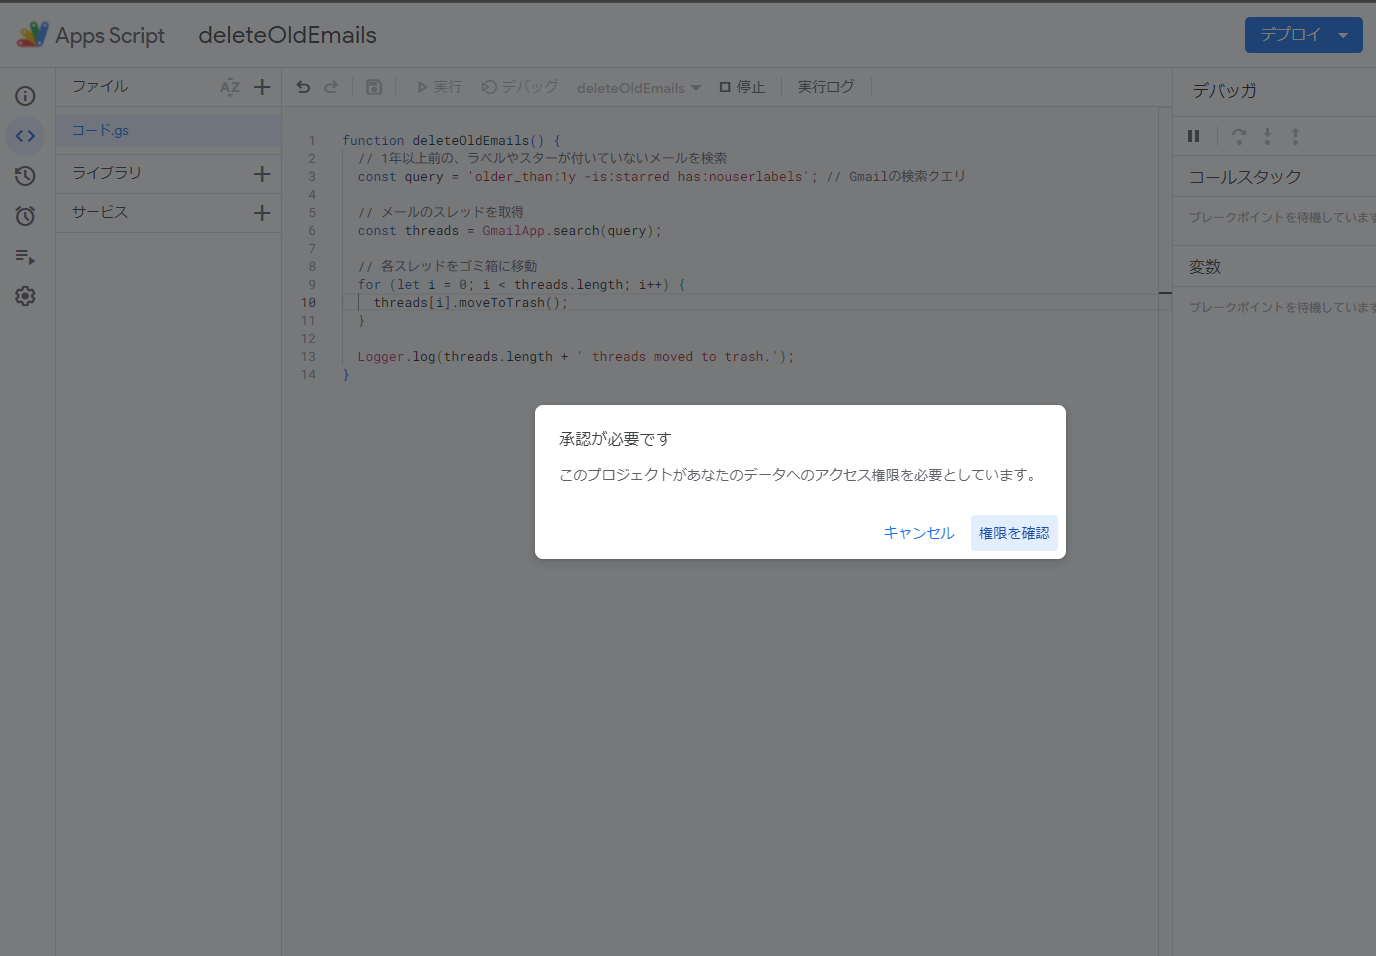Screen dimensions: 1376x956
Task: Click the save project icon
Action: click(x=374, y=87)
